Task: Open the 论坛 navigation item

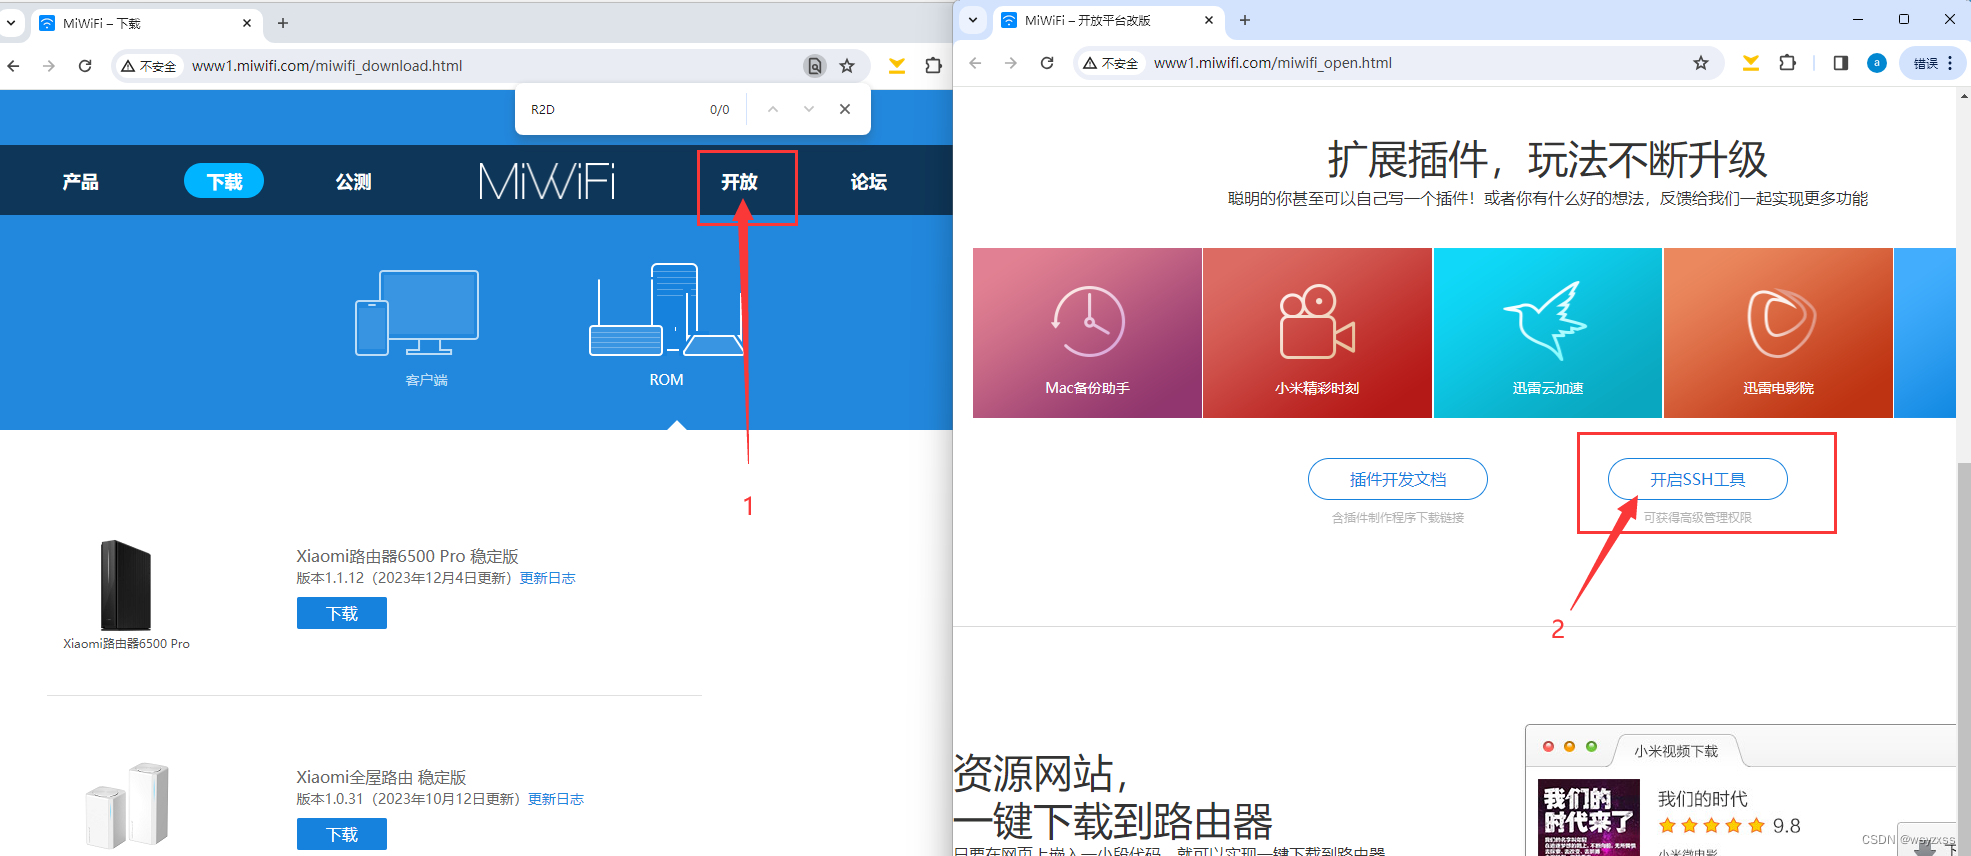Action: pos(869,182)
